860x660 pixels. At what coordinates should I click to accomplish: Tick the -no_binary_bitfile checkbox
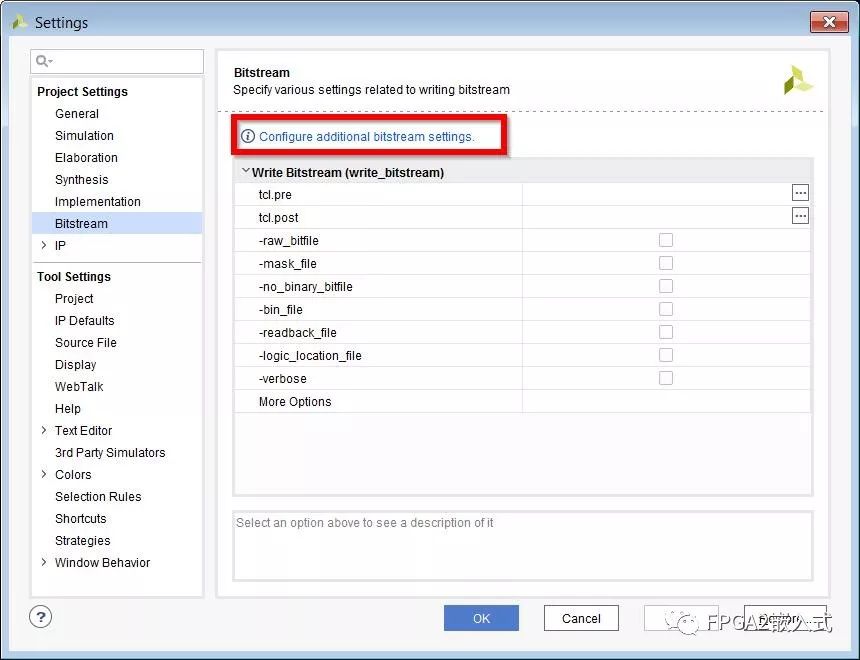click(666, 286)
